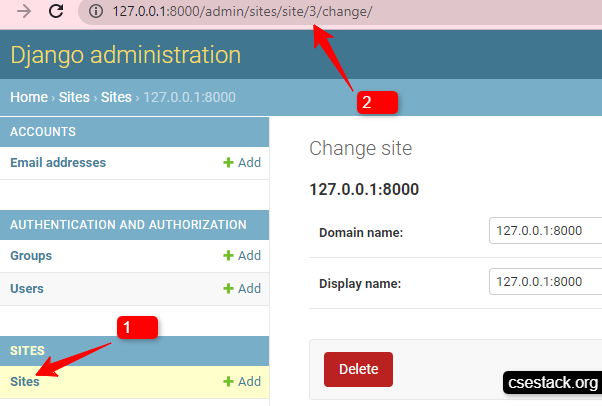Screen dimensions: 602x406
Task: Click the Domain name label
Action: click(361, 232)
